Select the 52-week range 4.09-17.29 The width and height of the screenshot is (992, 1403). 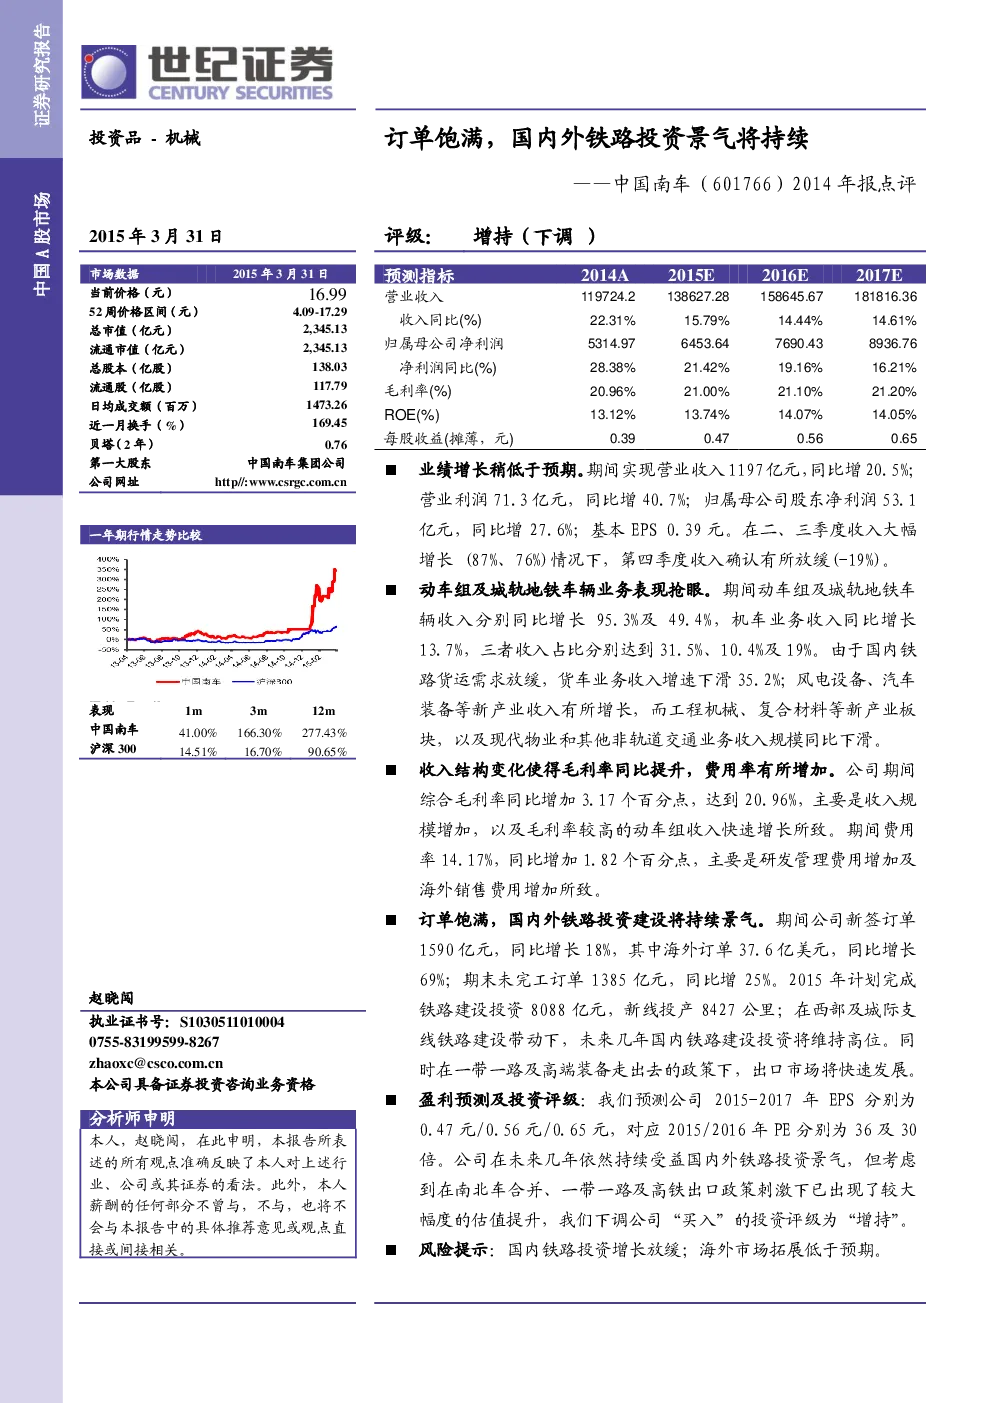(320, 312)
